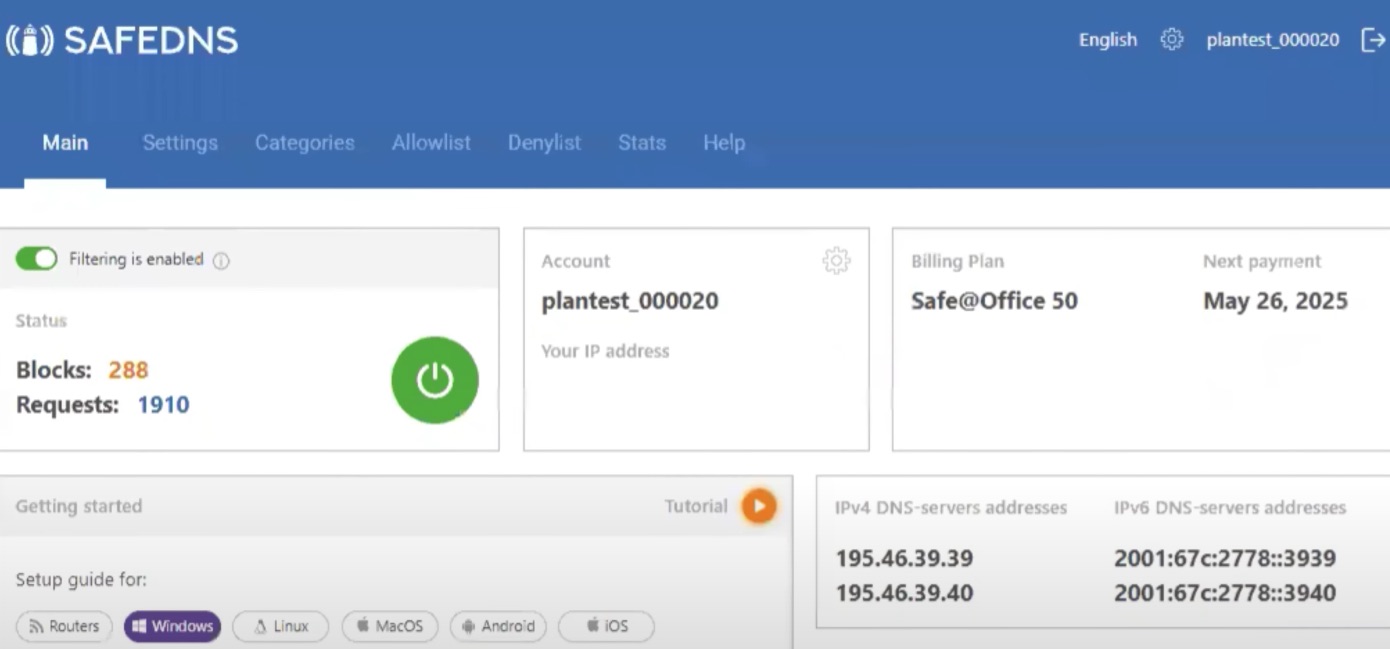Open settings via the gear icon
The image size is (1390, 649).
pyautogui.click(x=1170, y=39)
